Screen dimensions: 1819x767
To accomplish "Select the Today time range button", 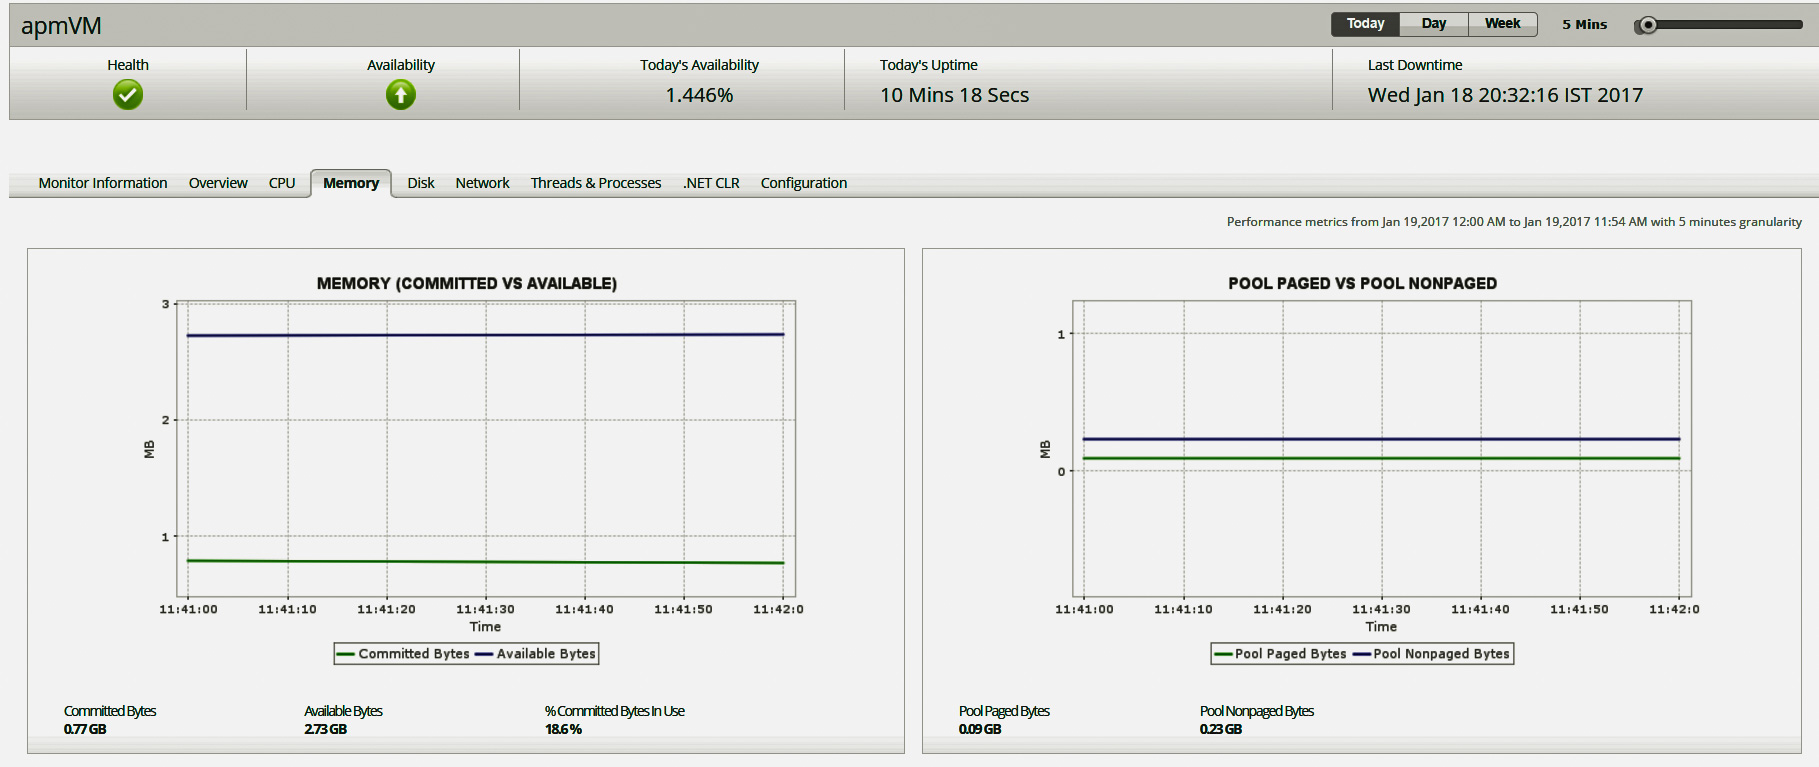I will (x=1365, y=24).
